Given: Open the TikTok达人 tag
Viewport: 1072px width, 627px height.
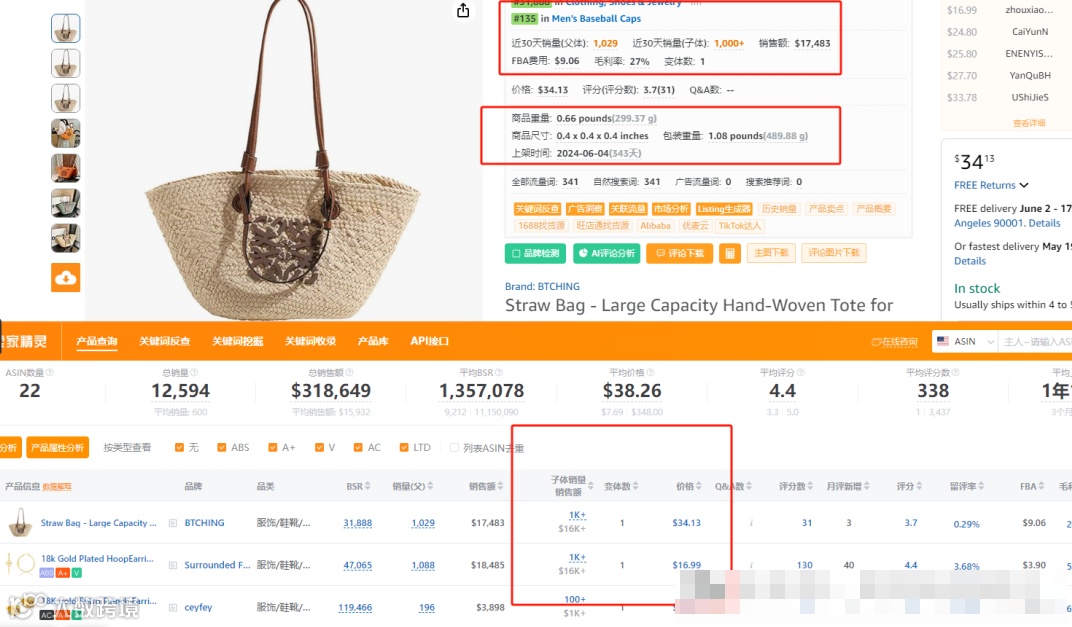Looking at the screenshot, I should coord(739,226).
